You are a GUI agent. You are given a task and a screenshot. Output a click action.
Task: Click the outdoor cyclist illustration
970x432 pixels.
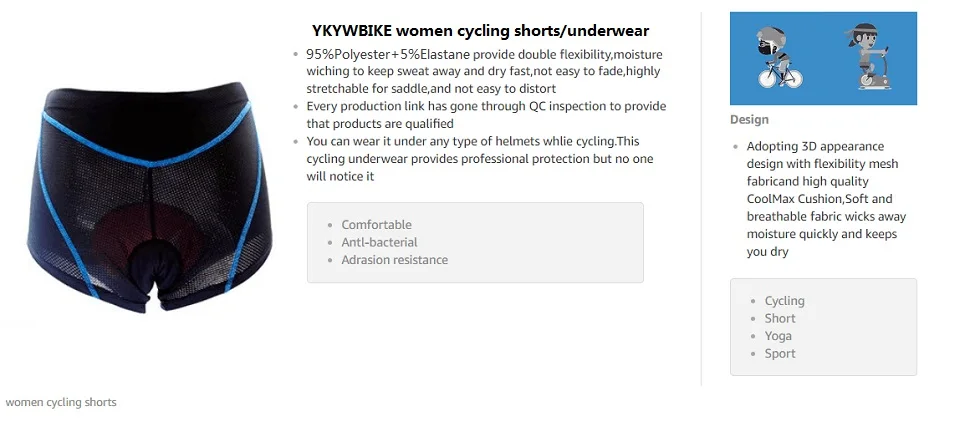tap(778, 57)
